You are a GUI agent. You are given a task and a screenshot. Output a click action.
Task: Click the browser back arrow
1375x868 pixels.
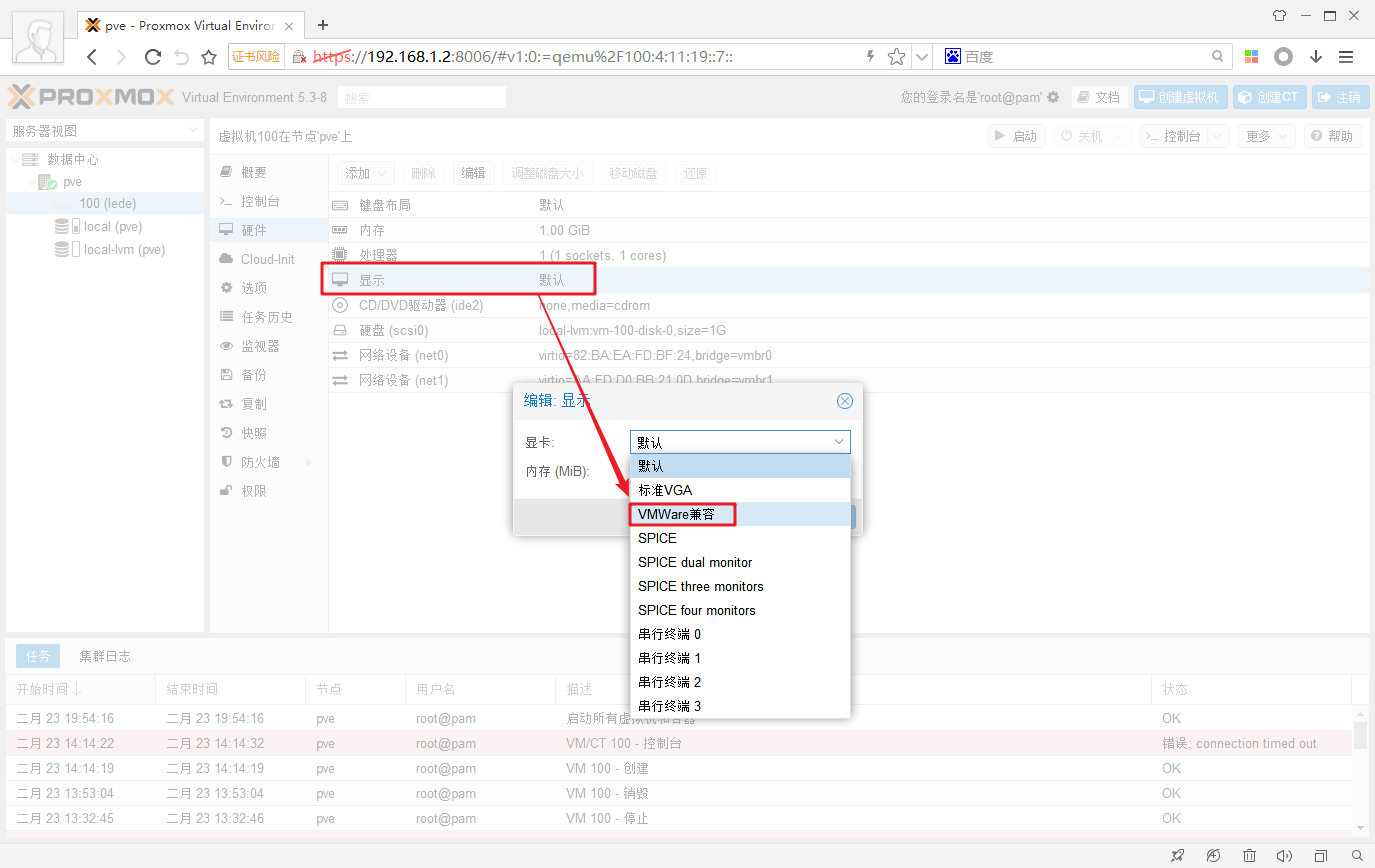tap(92, 57)
